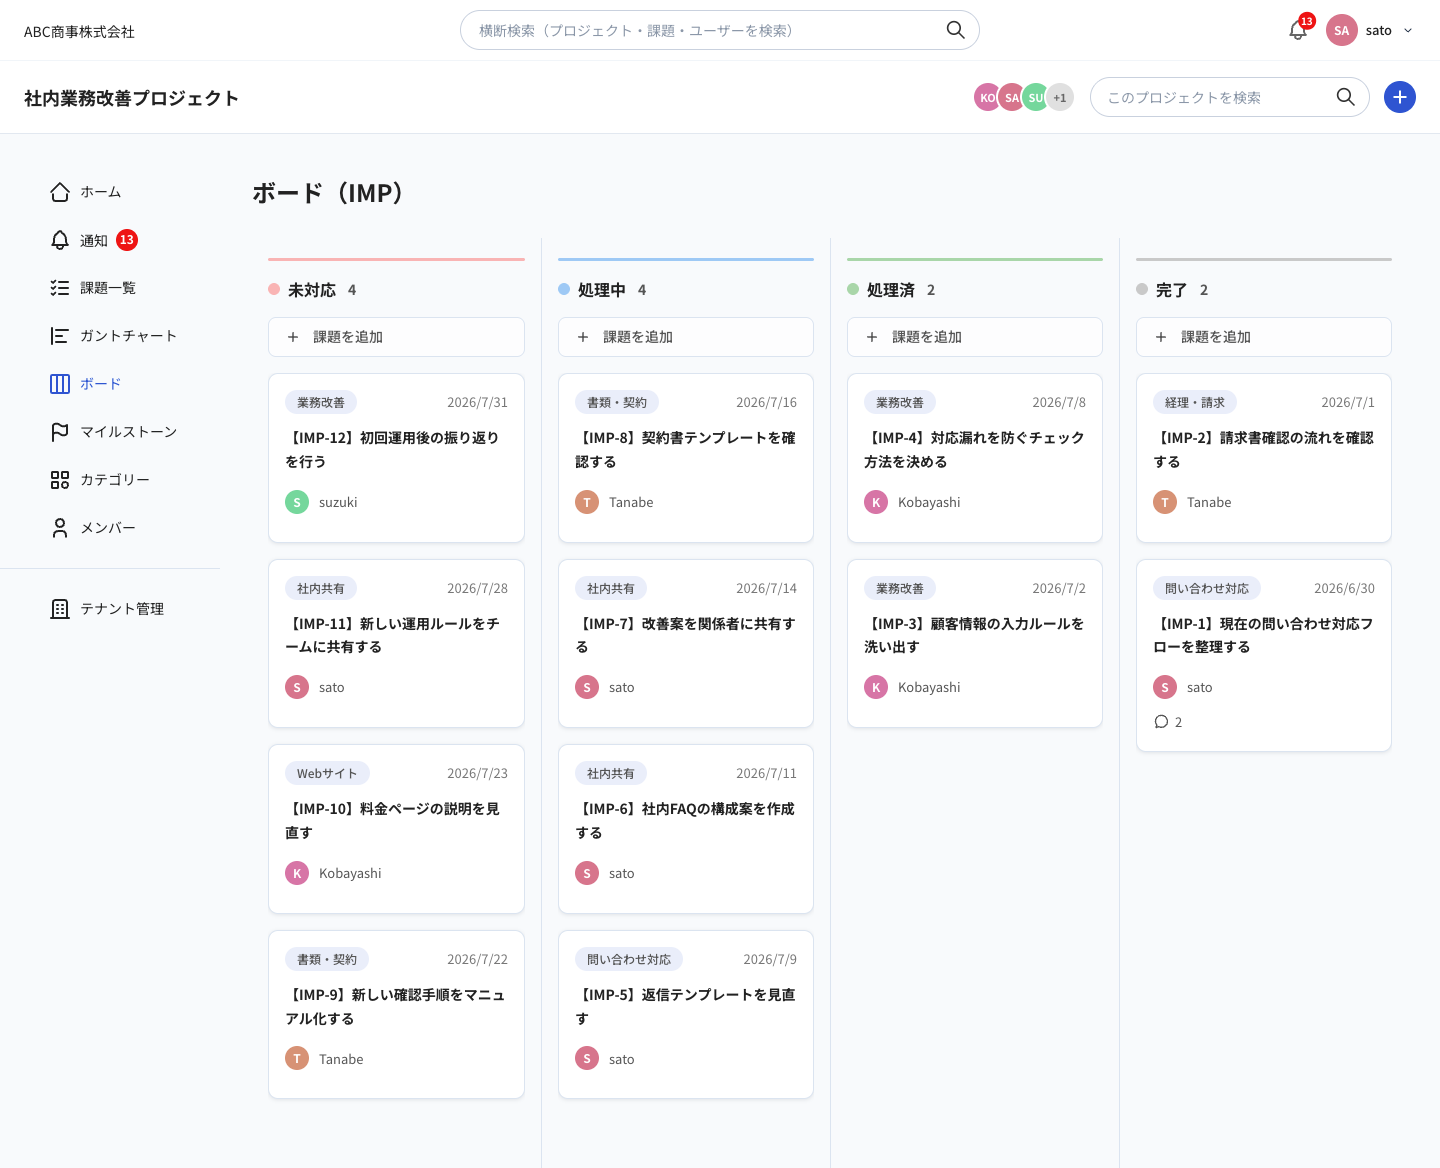Open the notification bell in the header

point(1298,30)
